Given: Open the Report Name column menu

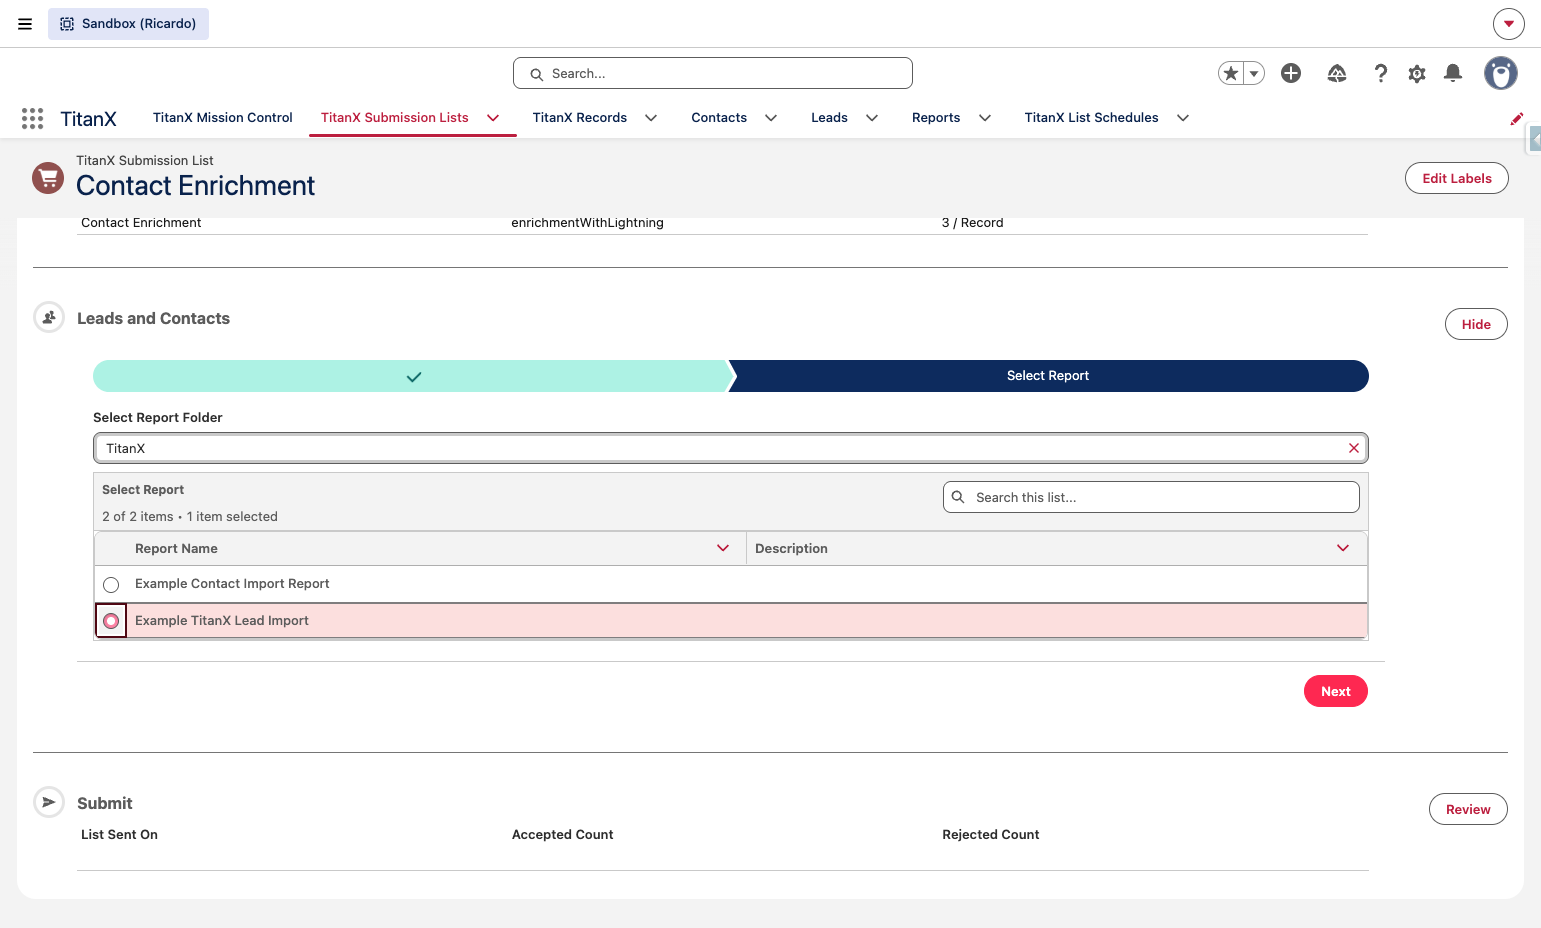Looking at the screenshot, I should pos(723,548).
